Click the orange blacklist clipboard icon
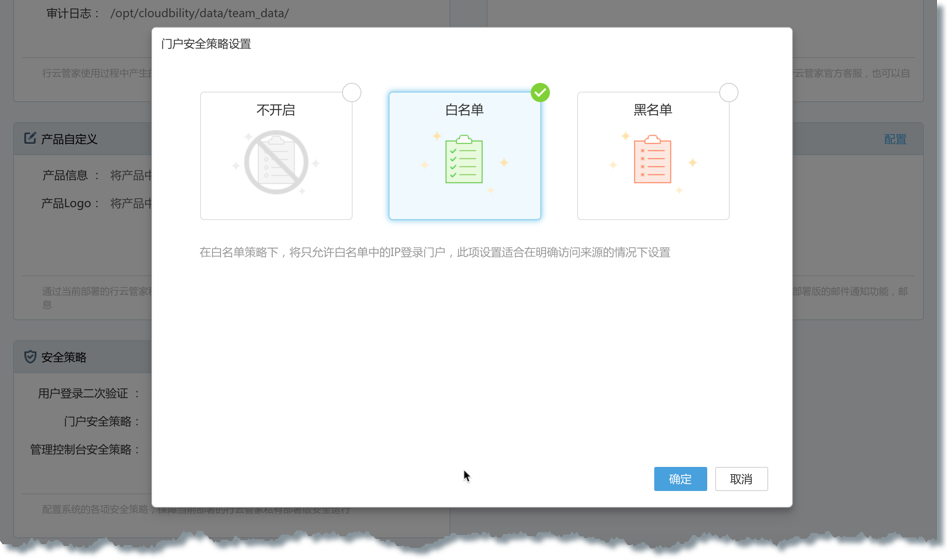The image size is (947, 559). (x=652, y=159)
